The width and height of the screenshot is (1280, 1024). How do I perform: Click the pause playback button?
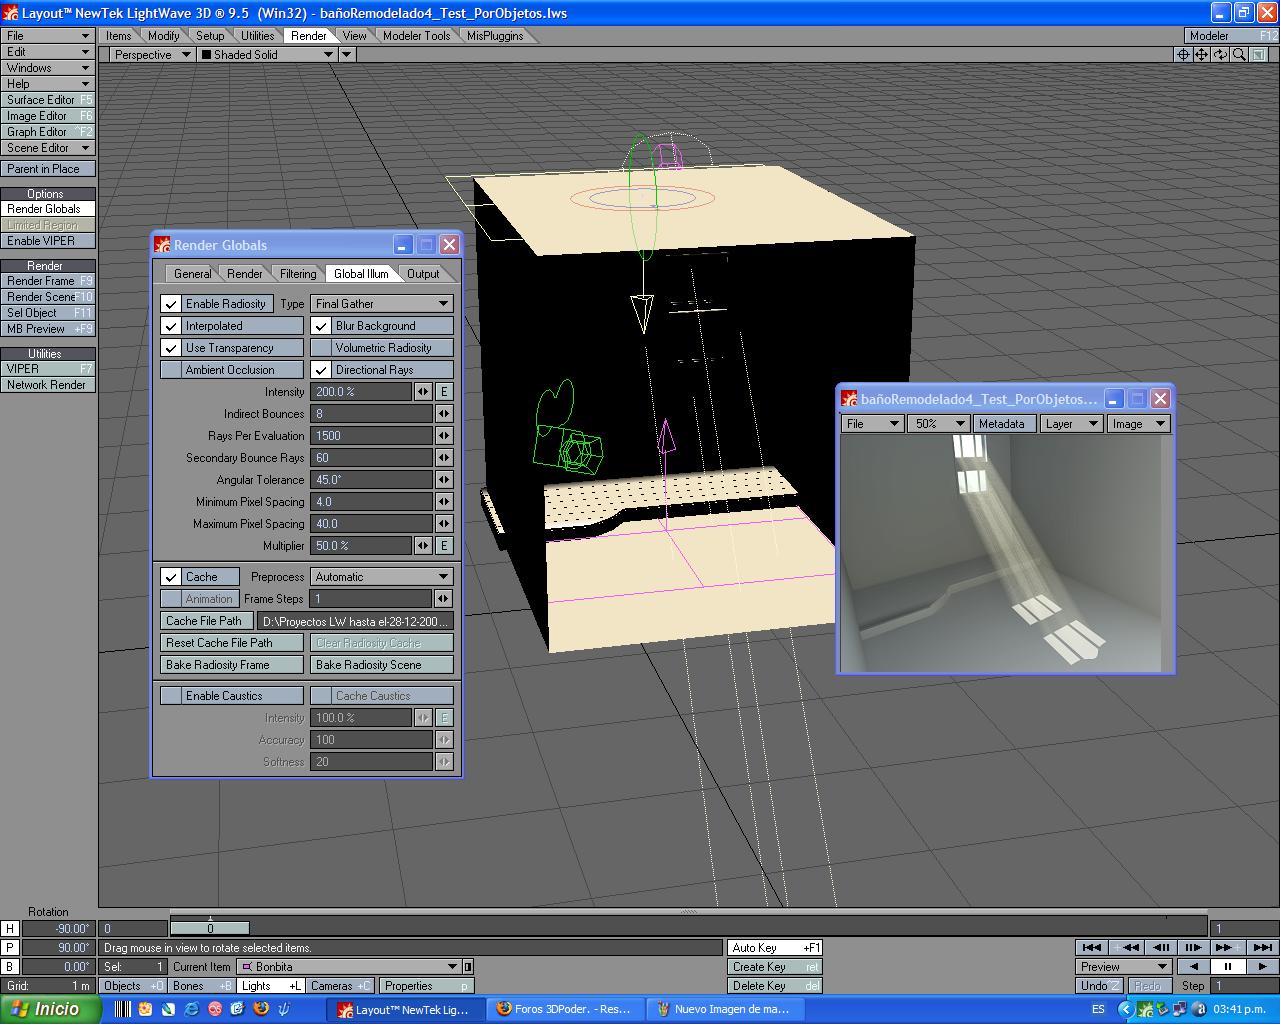1227,967
